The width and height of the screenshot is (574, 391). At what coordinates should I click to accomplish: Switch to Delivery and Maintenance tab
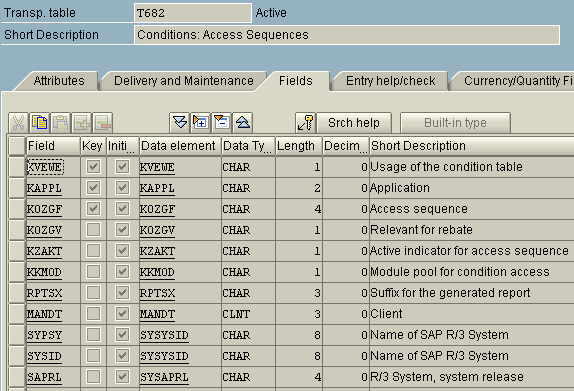click(184, 81)
